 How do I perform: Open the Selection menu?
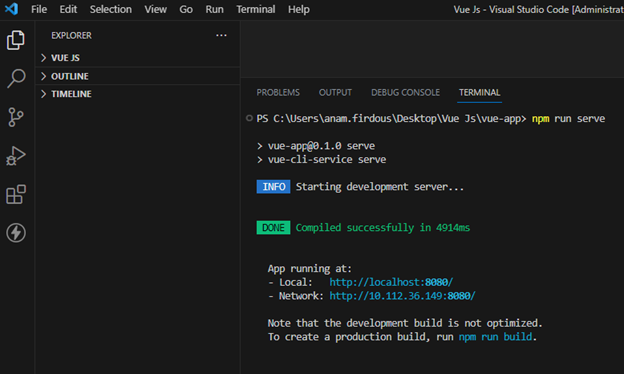coord(111,9)
